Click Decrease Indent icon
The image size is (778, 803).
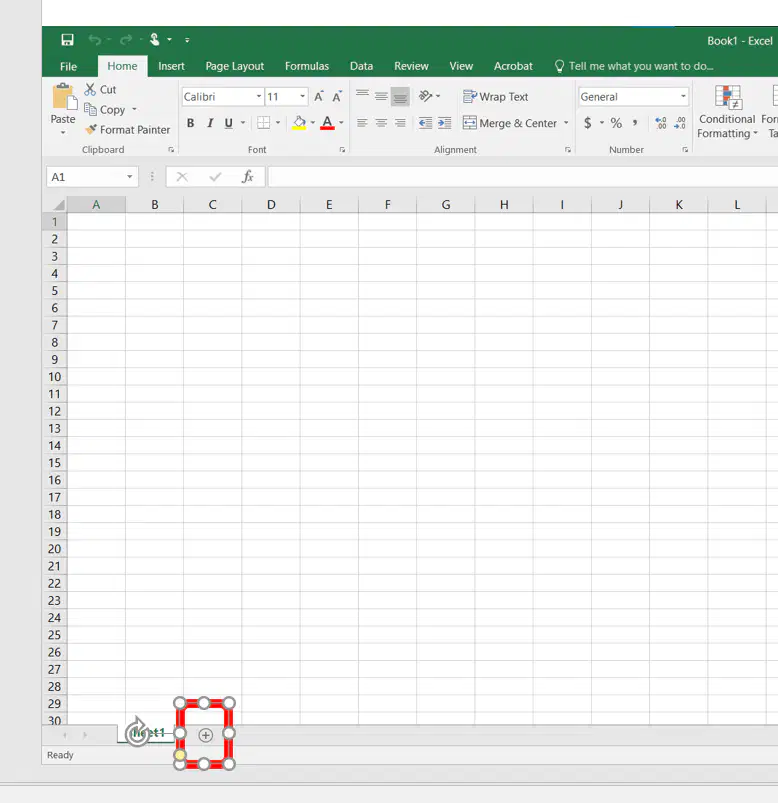pos(425,123)
